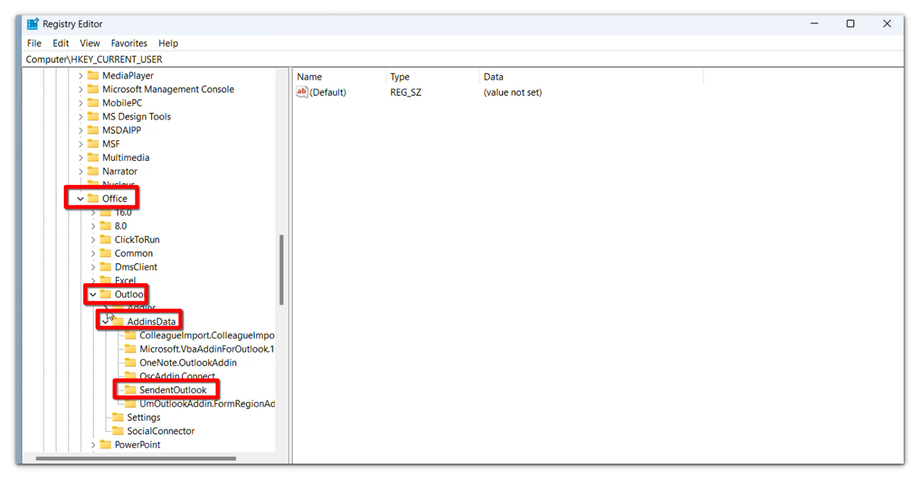Expand the ClickToRun key
This screenshot has width=920, height=481.
tap(93, 240)
